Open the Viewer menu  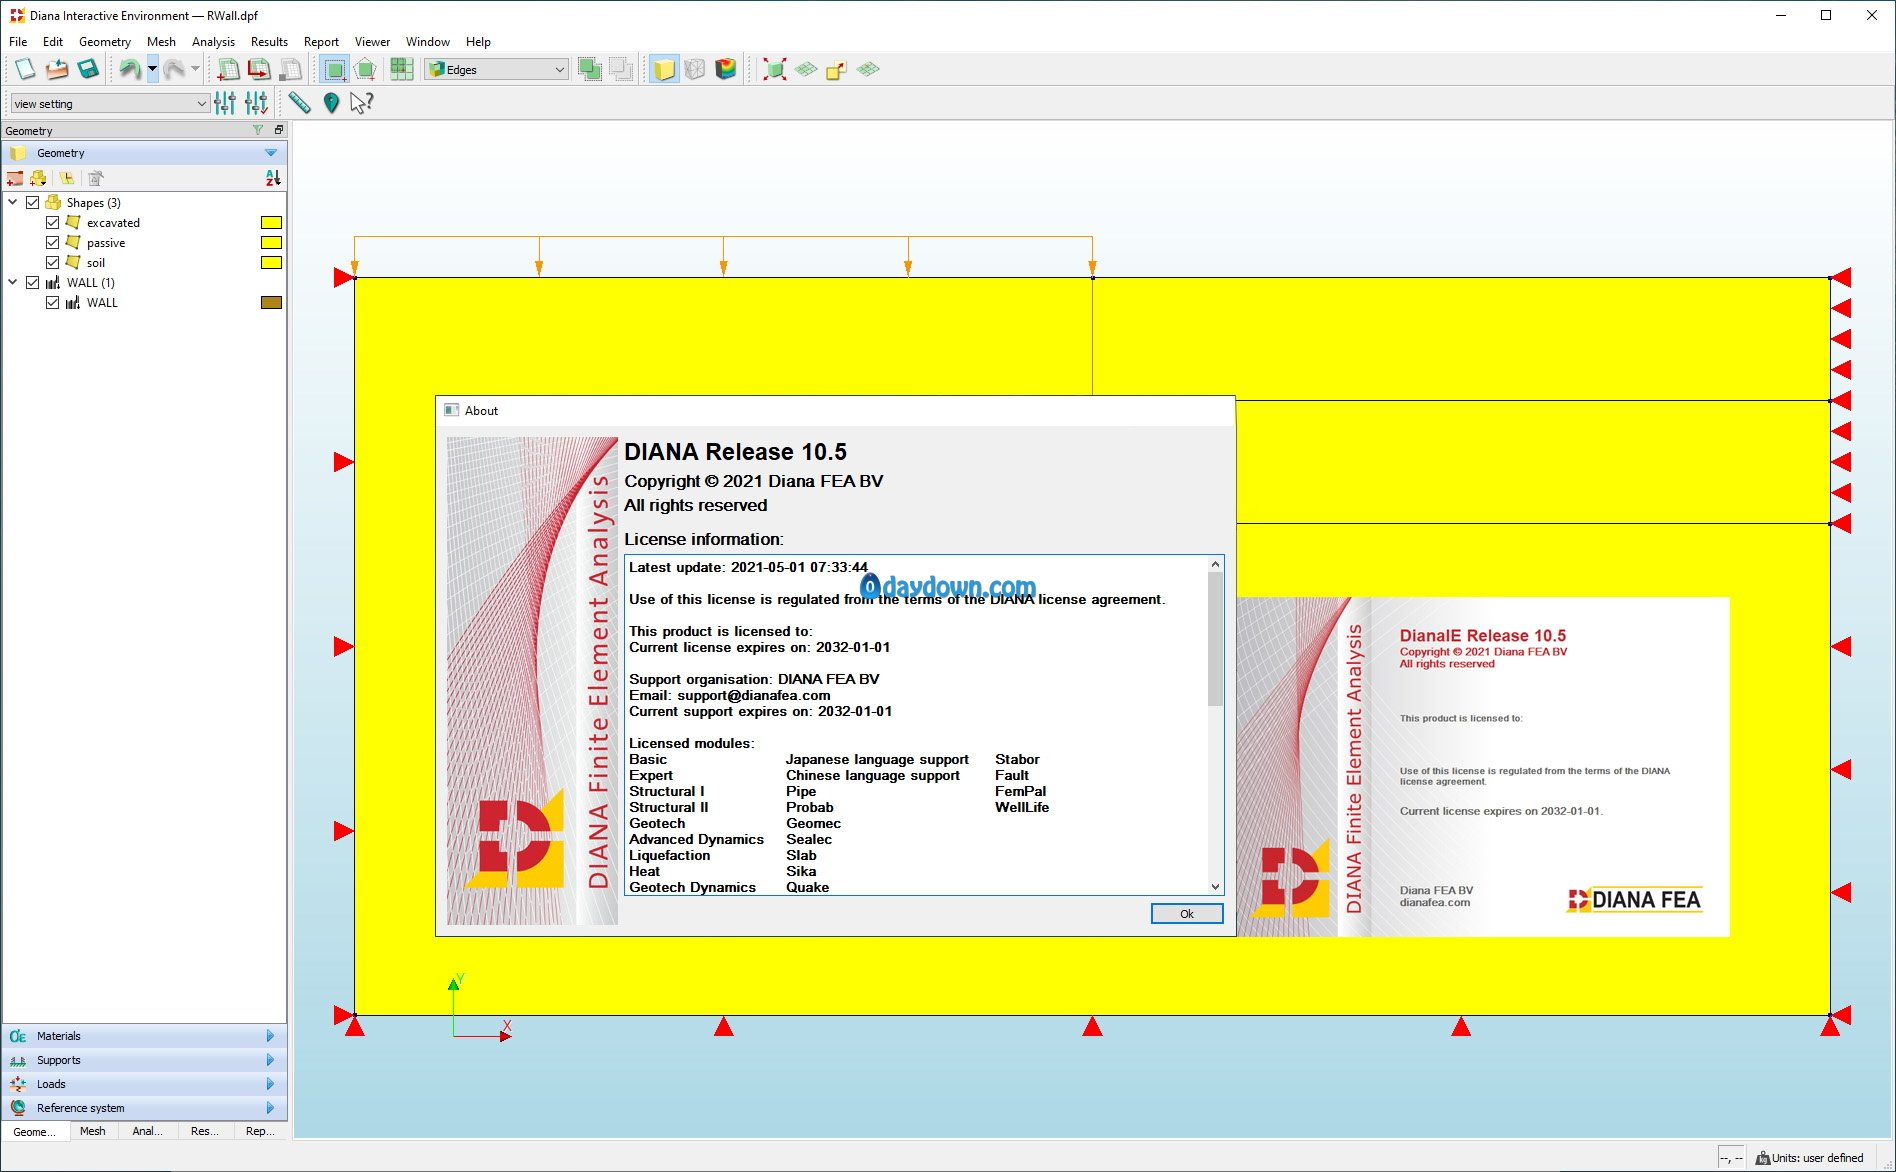(x=372, y=41)
